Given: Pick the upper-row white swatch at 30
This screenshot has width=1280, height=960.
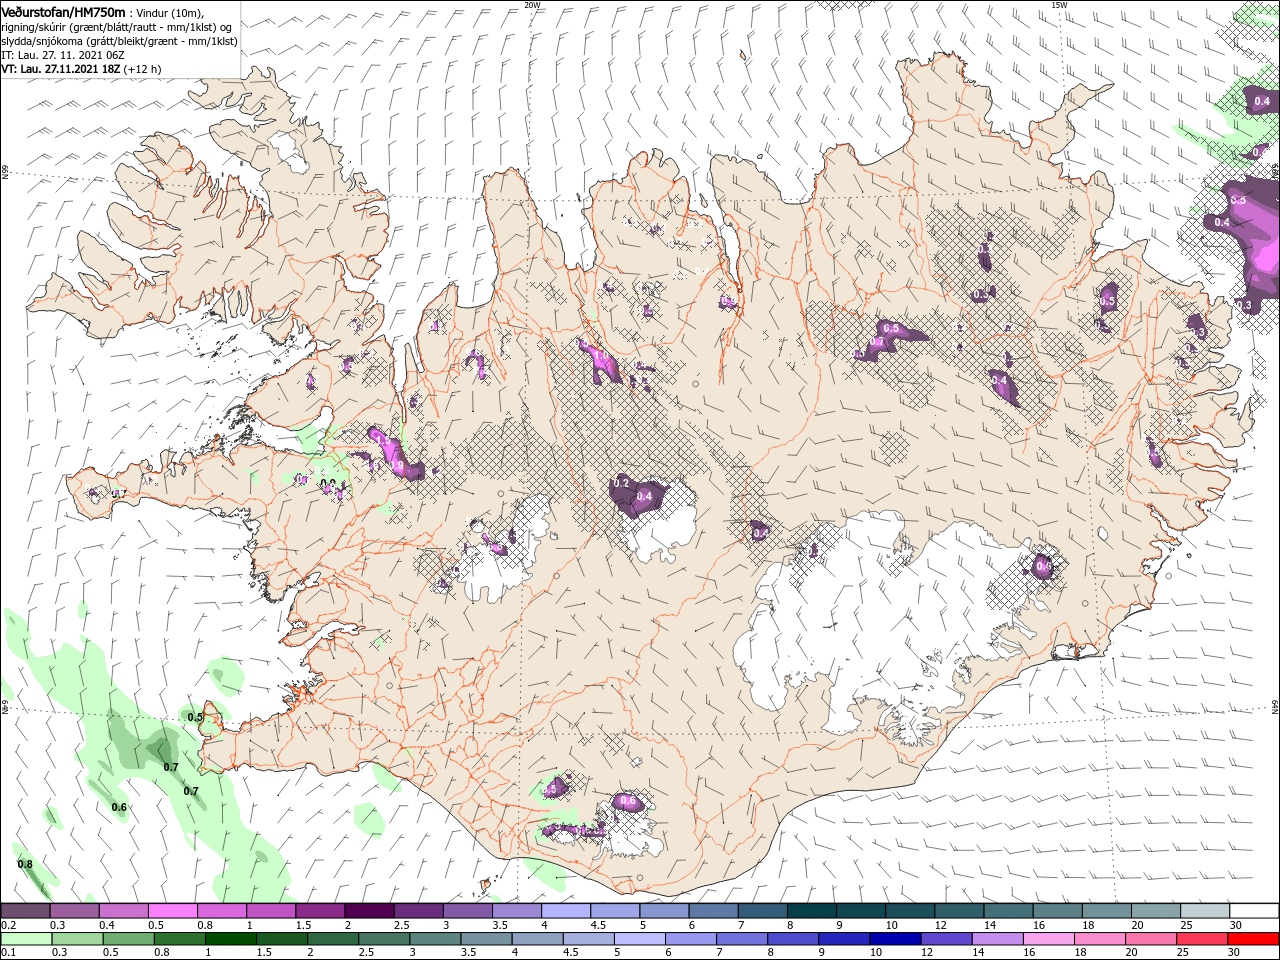Looking at the screenshot, I should (x=1254, y=911).
